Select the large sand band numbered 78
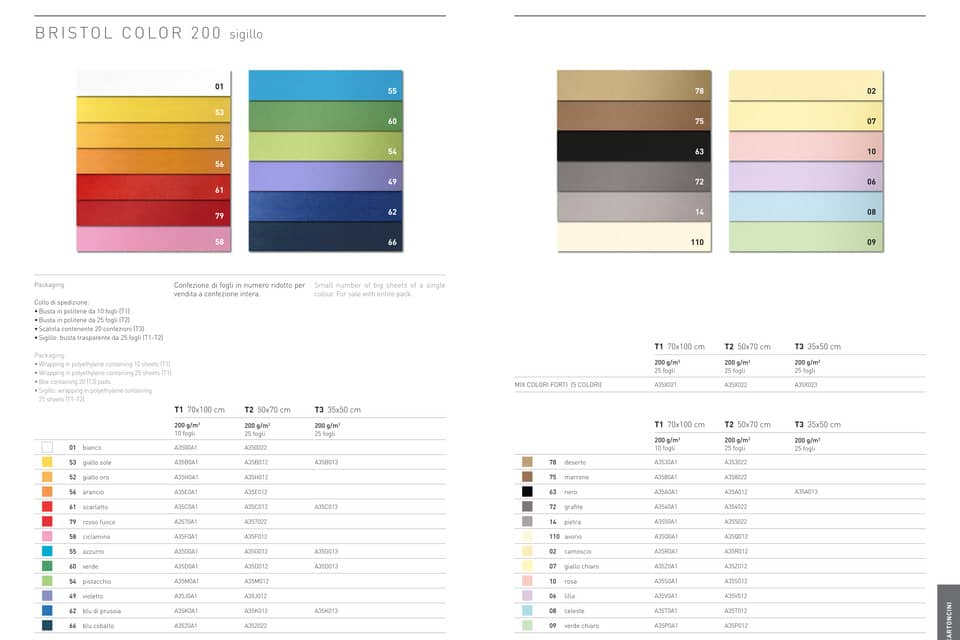This screenshot has width=960, height=640. click(x=634, y=86)
